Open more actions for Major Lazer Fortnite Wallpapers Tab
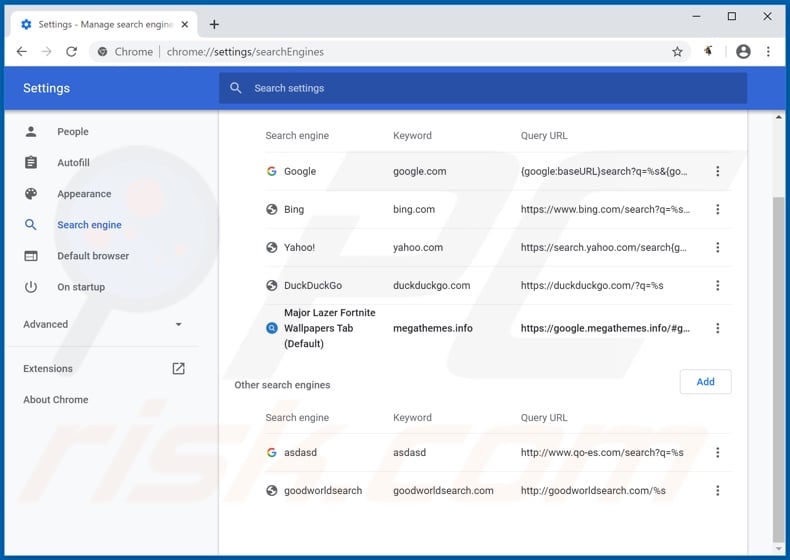 (x=717, y=328)
